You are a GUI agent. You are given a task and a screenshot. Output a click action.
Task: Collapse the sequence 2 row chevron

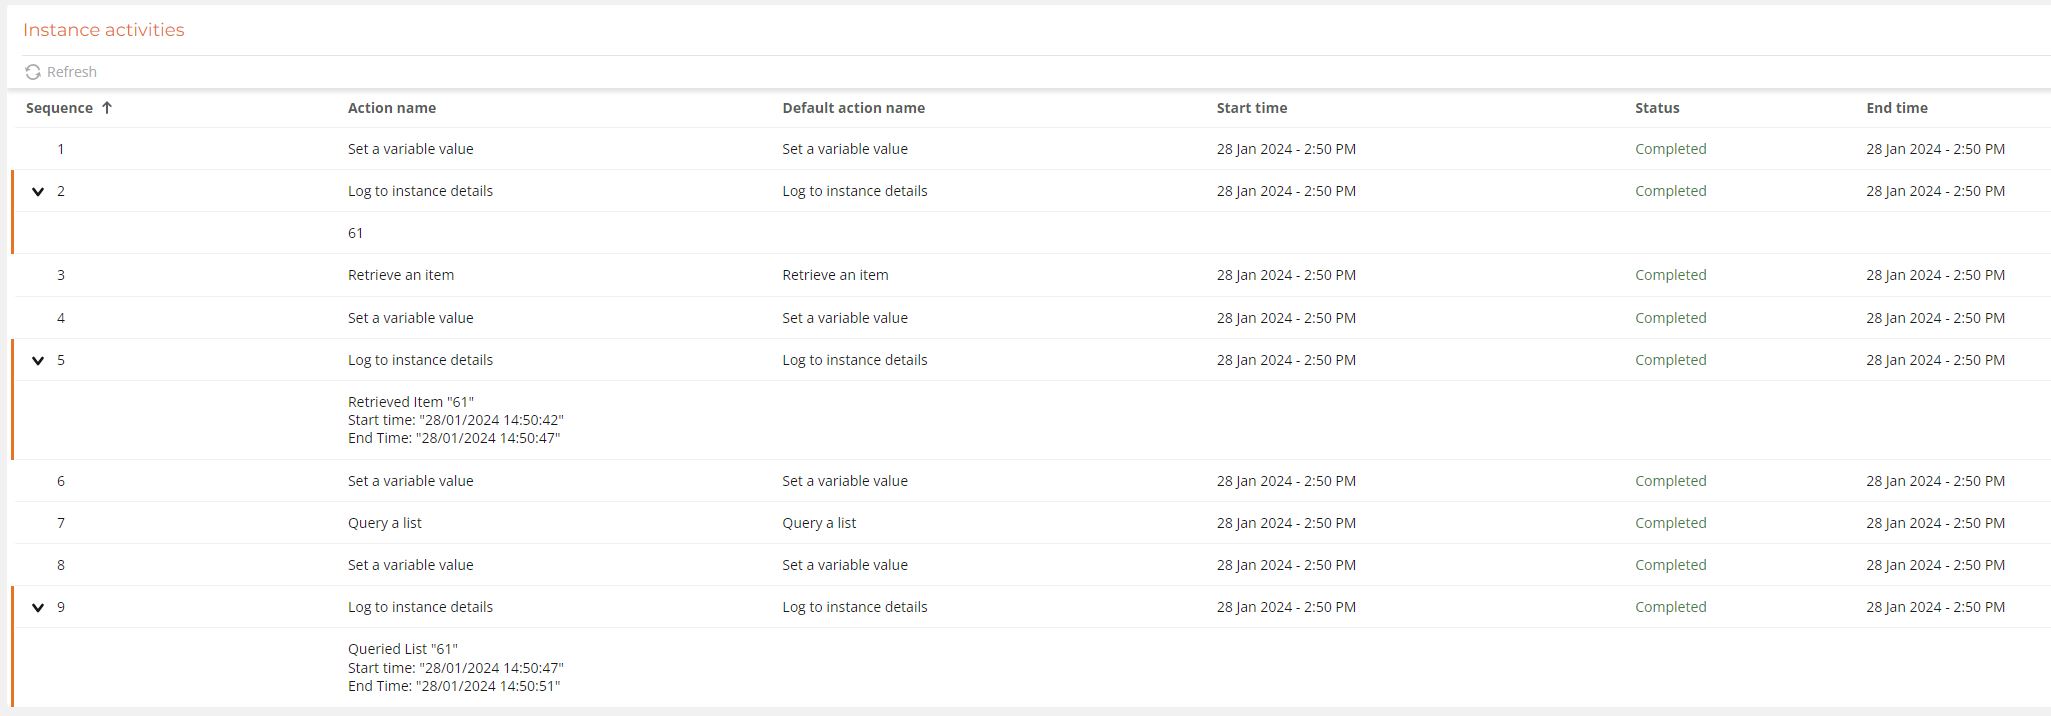tap(38, 191)
